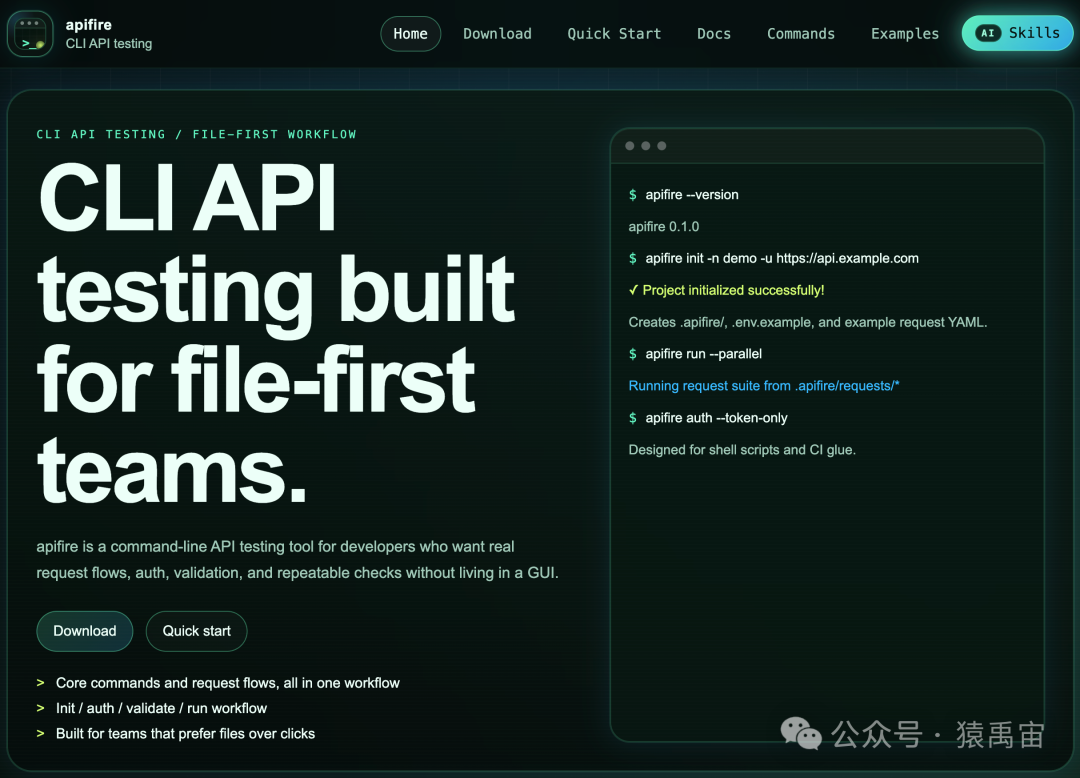Viewport: 1080px width, 778px height.
Task: Click the rightmost dot on the terminal title bar
Action: pyautogui.click(x=661, y=145)
